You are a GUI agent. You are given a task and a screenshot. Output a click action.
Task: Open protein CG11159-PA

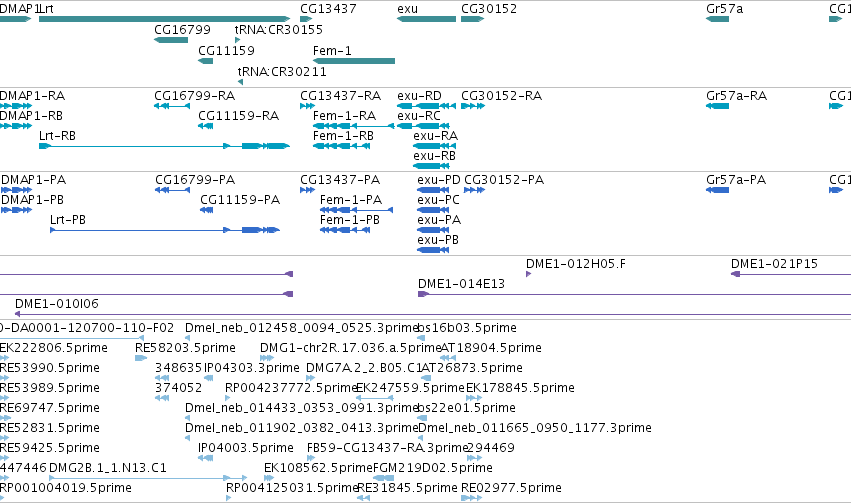(x=240, y=200)
